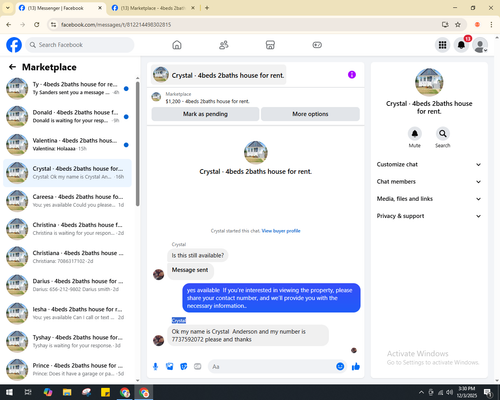Open Darius conversation in chat list

click(67, 285)
